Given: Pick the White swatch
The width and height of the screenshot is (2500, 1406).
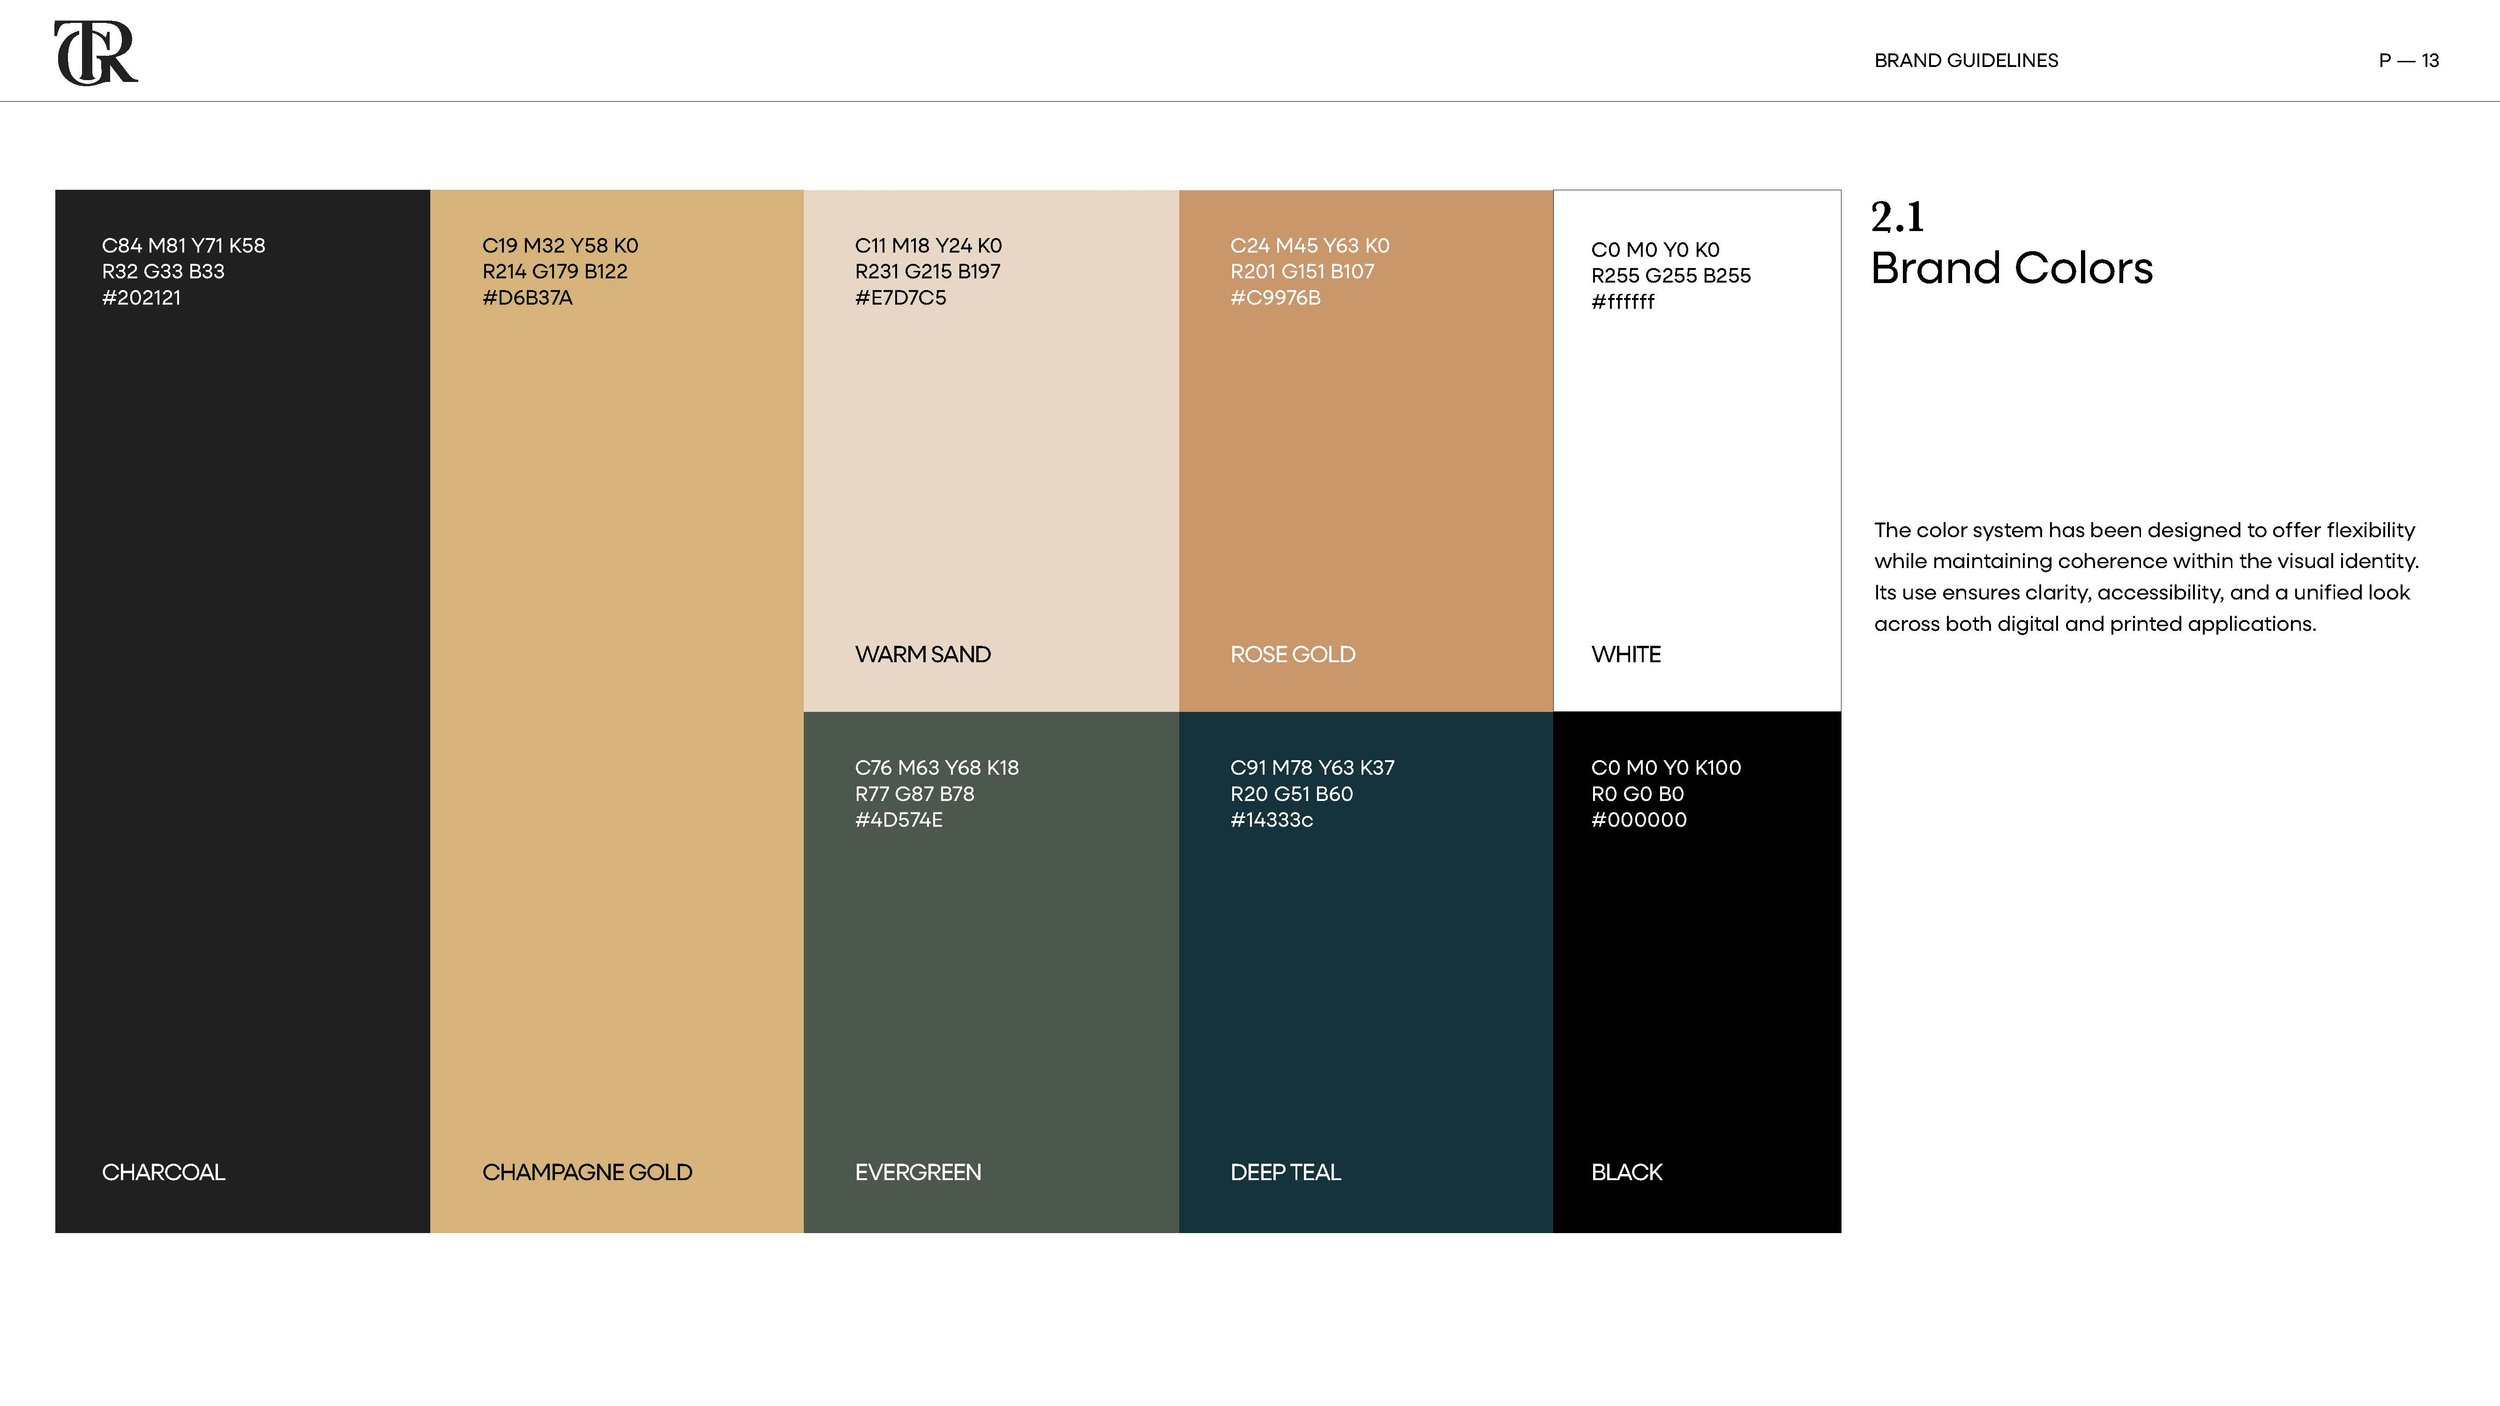Looking at the screenshot, I should pyautogui.click(x=1697, y=451).
